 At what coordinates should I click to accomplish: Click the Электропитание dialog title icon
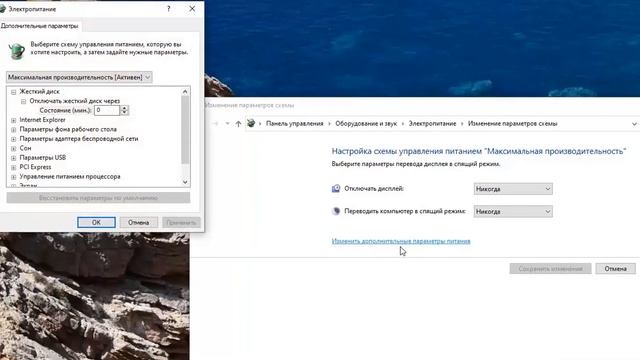pos(2,9)
